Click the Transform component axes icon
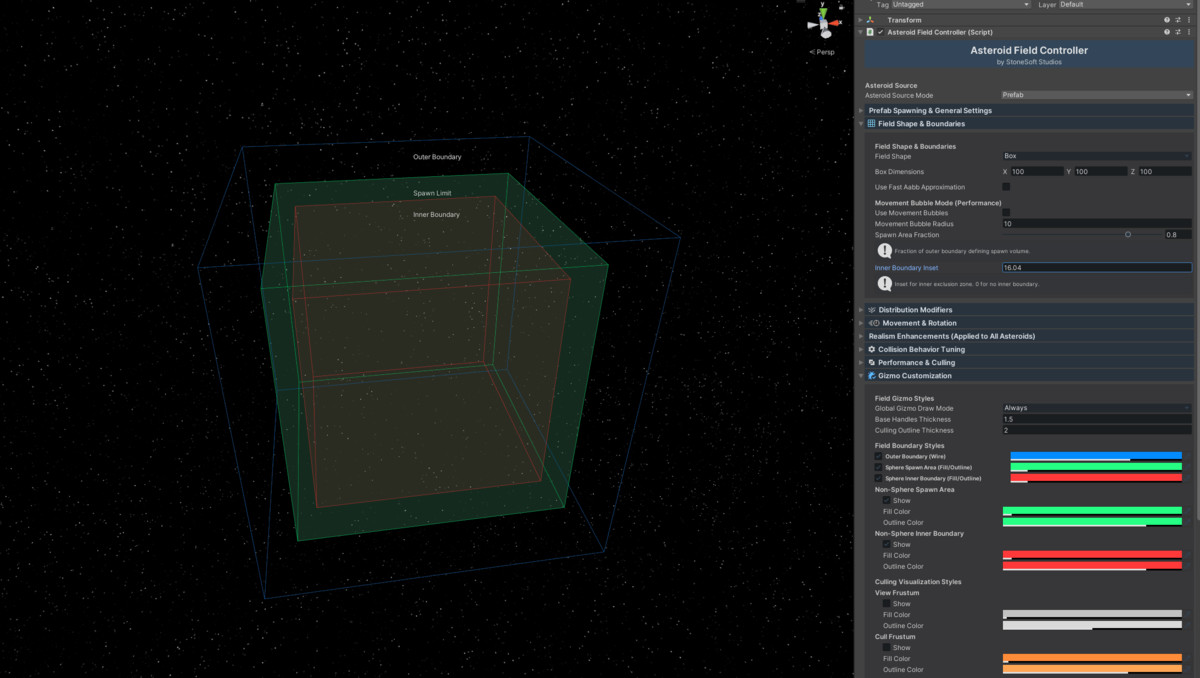This screenshot has height=678, width=1200. [871, 20]
